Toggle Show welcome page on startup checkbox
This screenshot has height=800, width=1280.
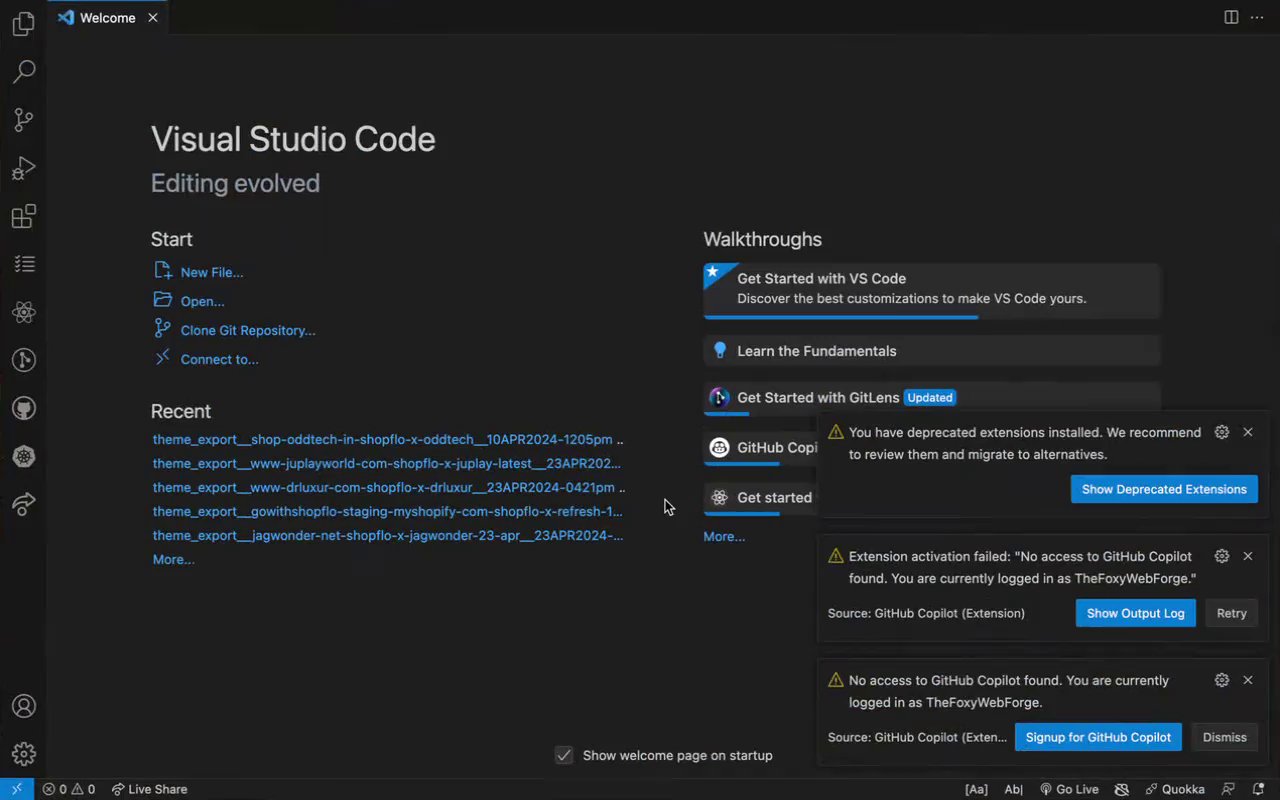(x=564, y=755)
